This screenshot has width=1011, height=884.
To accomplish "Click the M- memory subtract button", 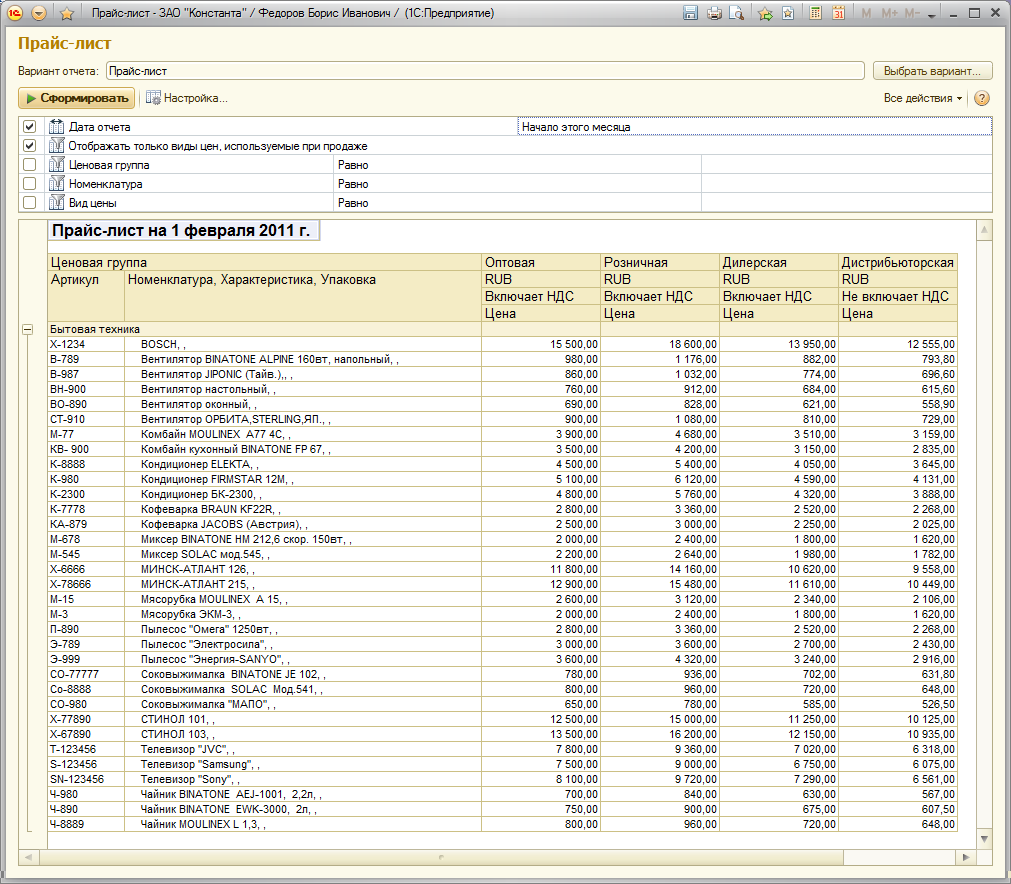I will coord(912,13).
